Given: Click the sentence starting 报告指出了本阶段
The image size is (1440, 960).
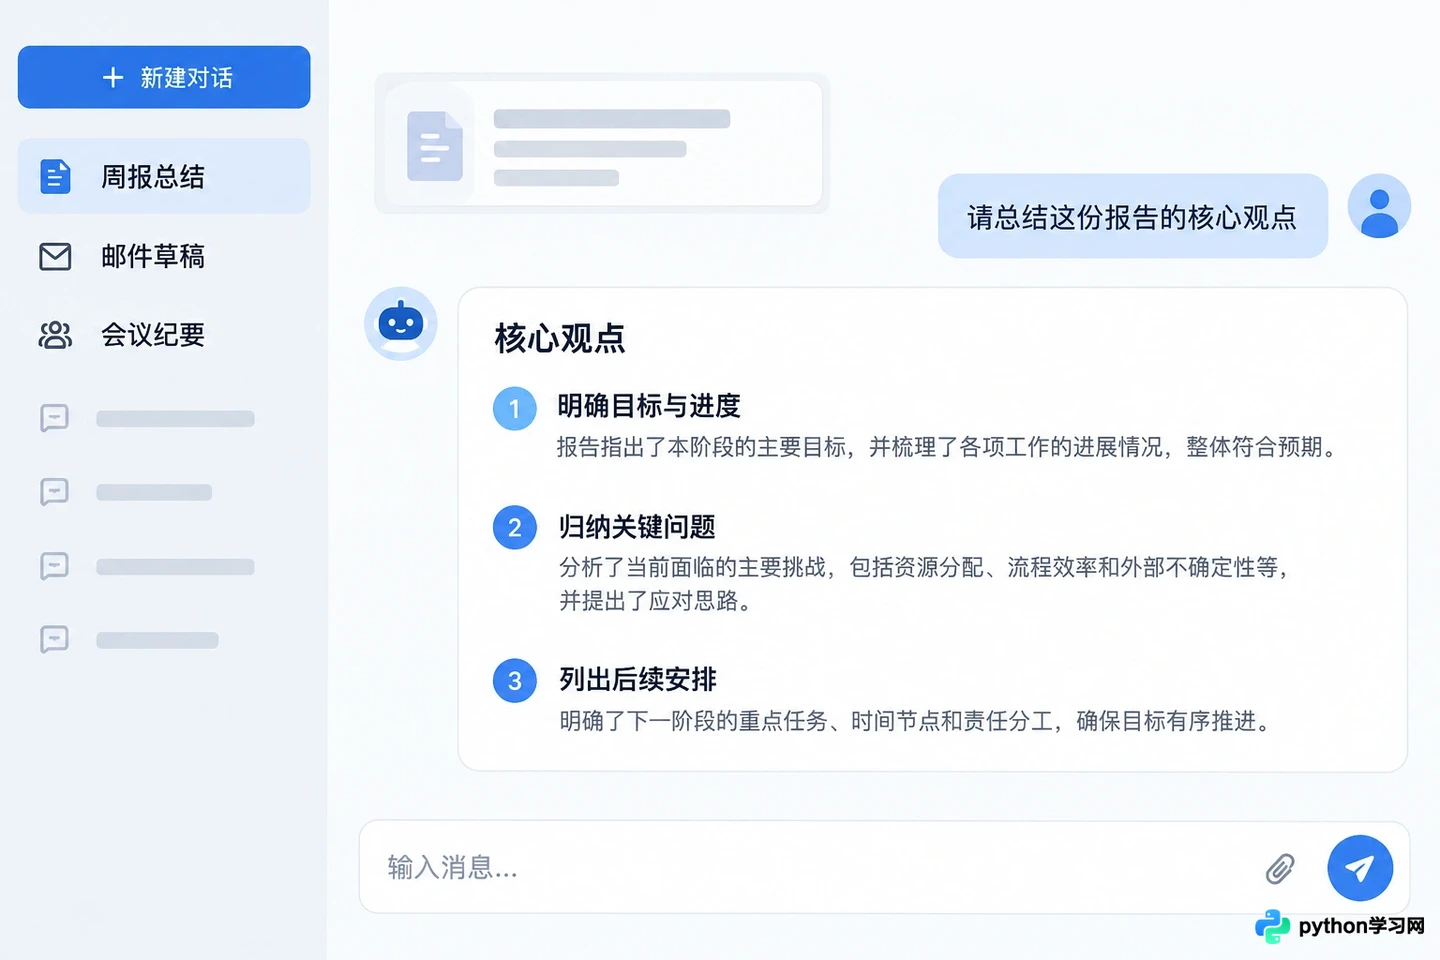Looking at the screenshot, I should coord(947,447).
